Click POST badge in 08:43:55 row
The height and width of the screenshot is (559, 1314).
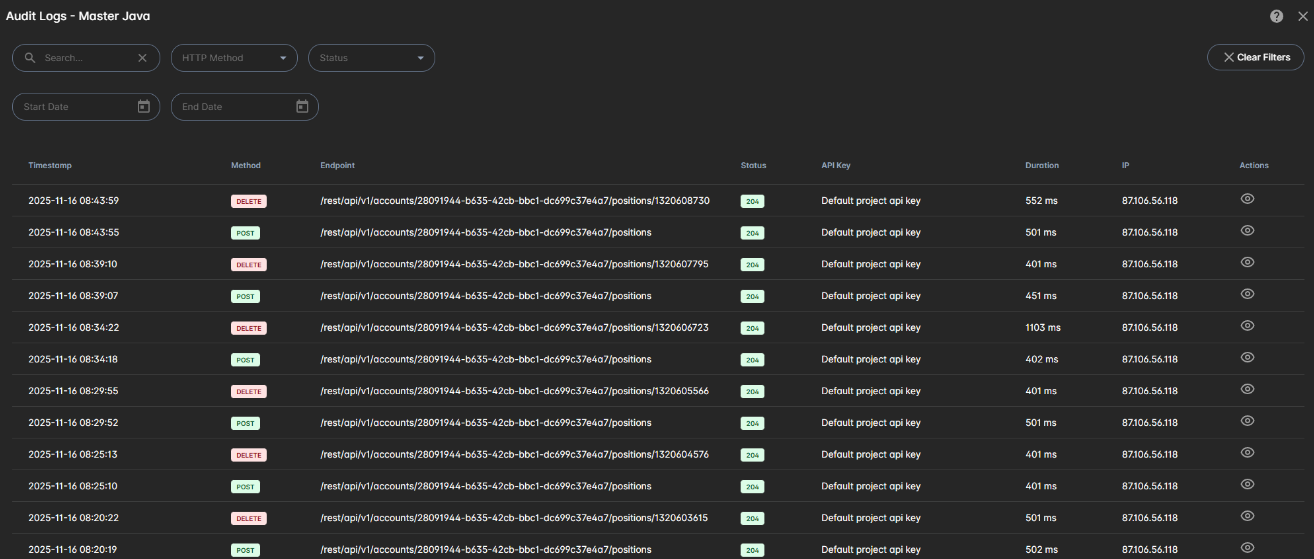tap(245, 233)
